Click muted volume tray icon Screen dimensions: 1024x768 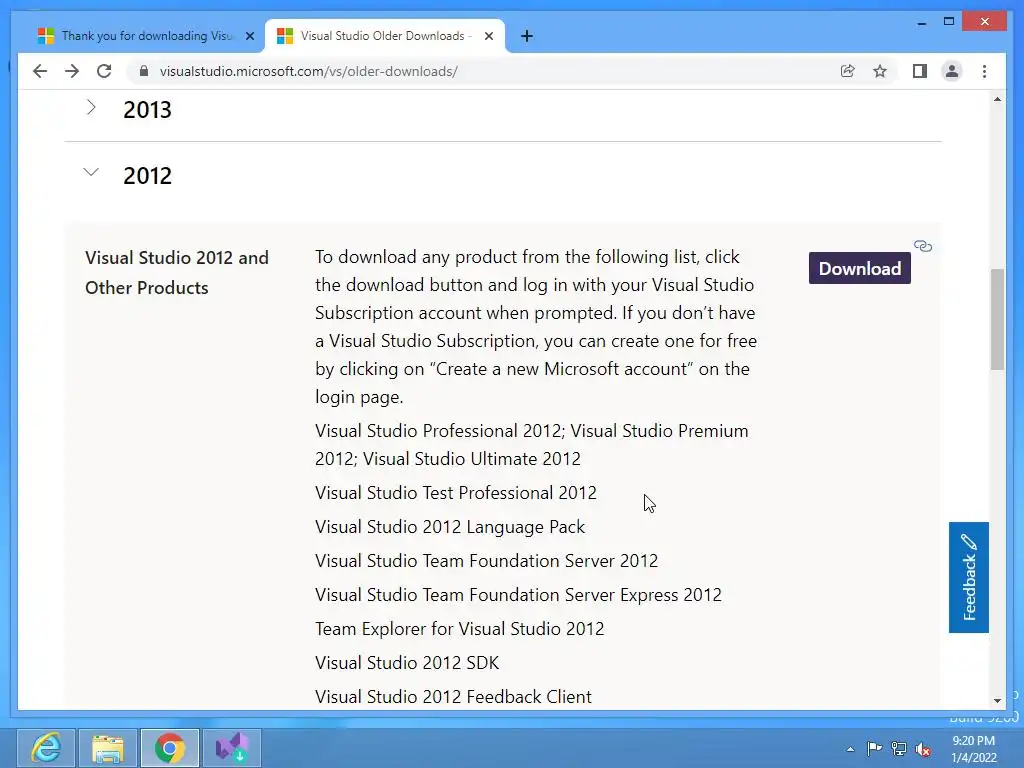pyautogui.click(x=923, y=749)
